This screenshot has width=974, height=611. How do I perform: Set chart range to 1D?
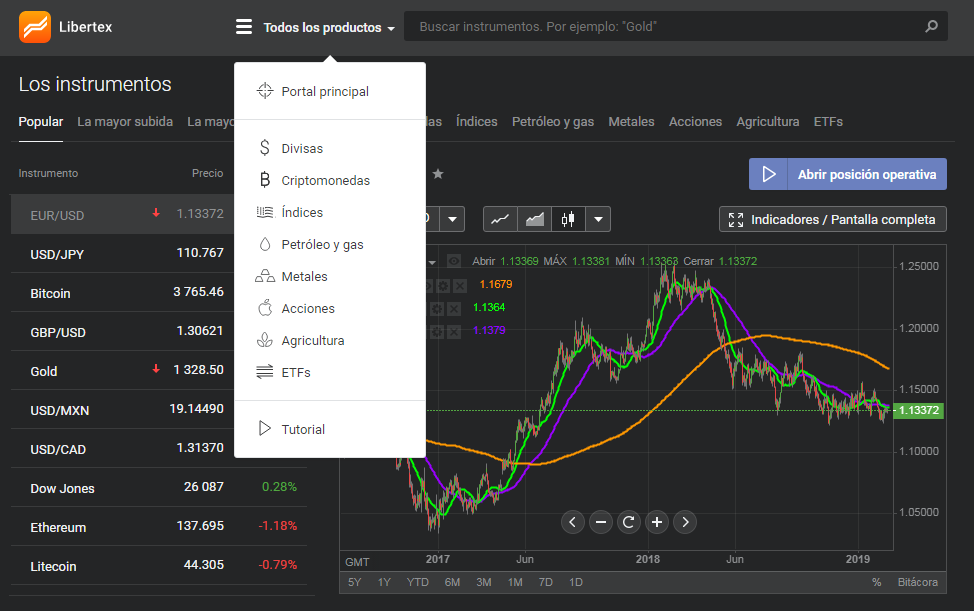(576, 582)
